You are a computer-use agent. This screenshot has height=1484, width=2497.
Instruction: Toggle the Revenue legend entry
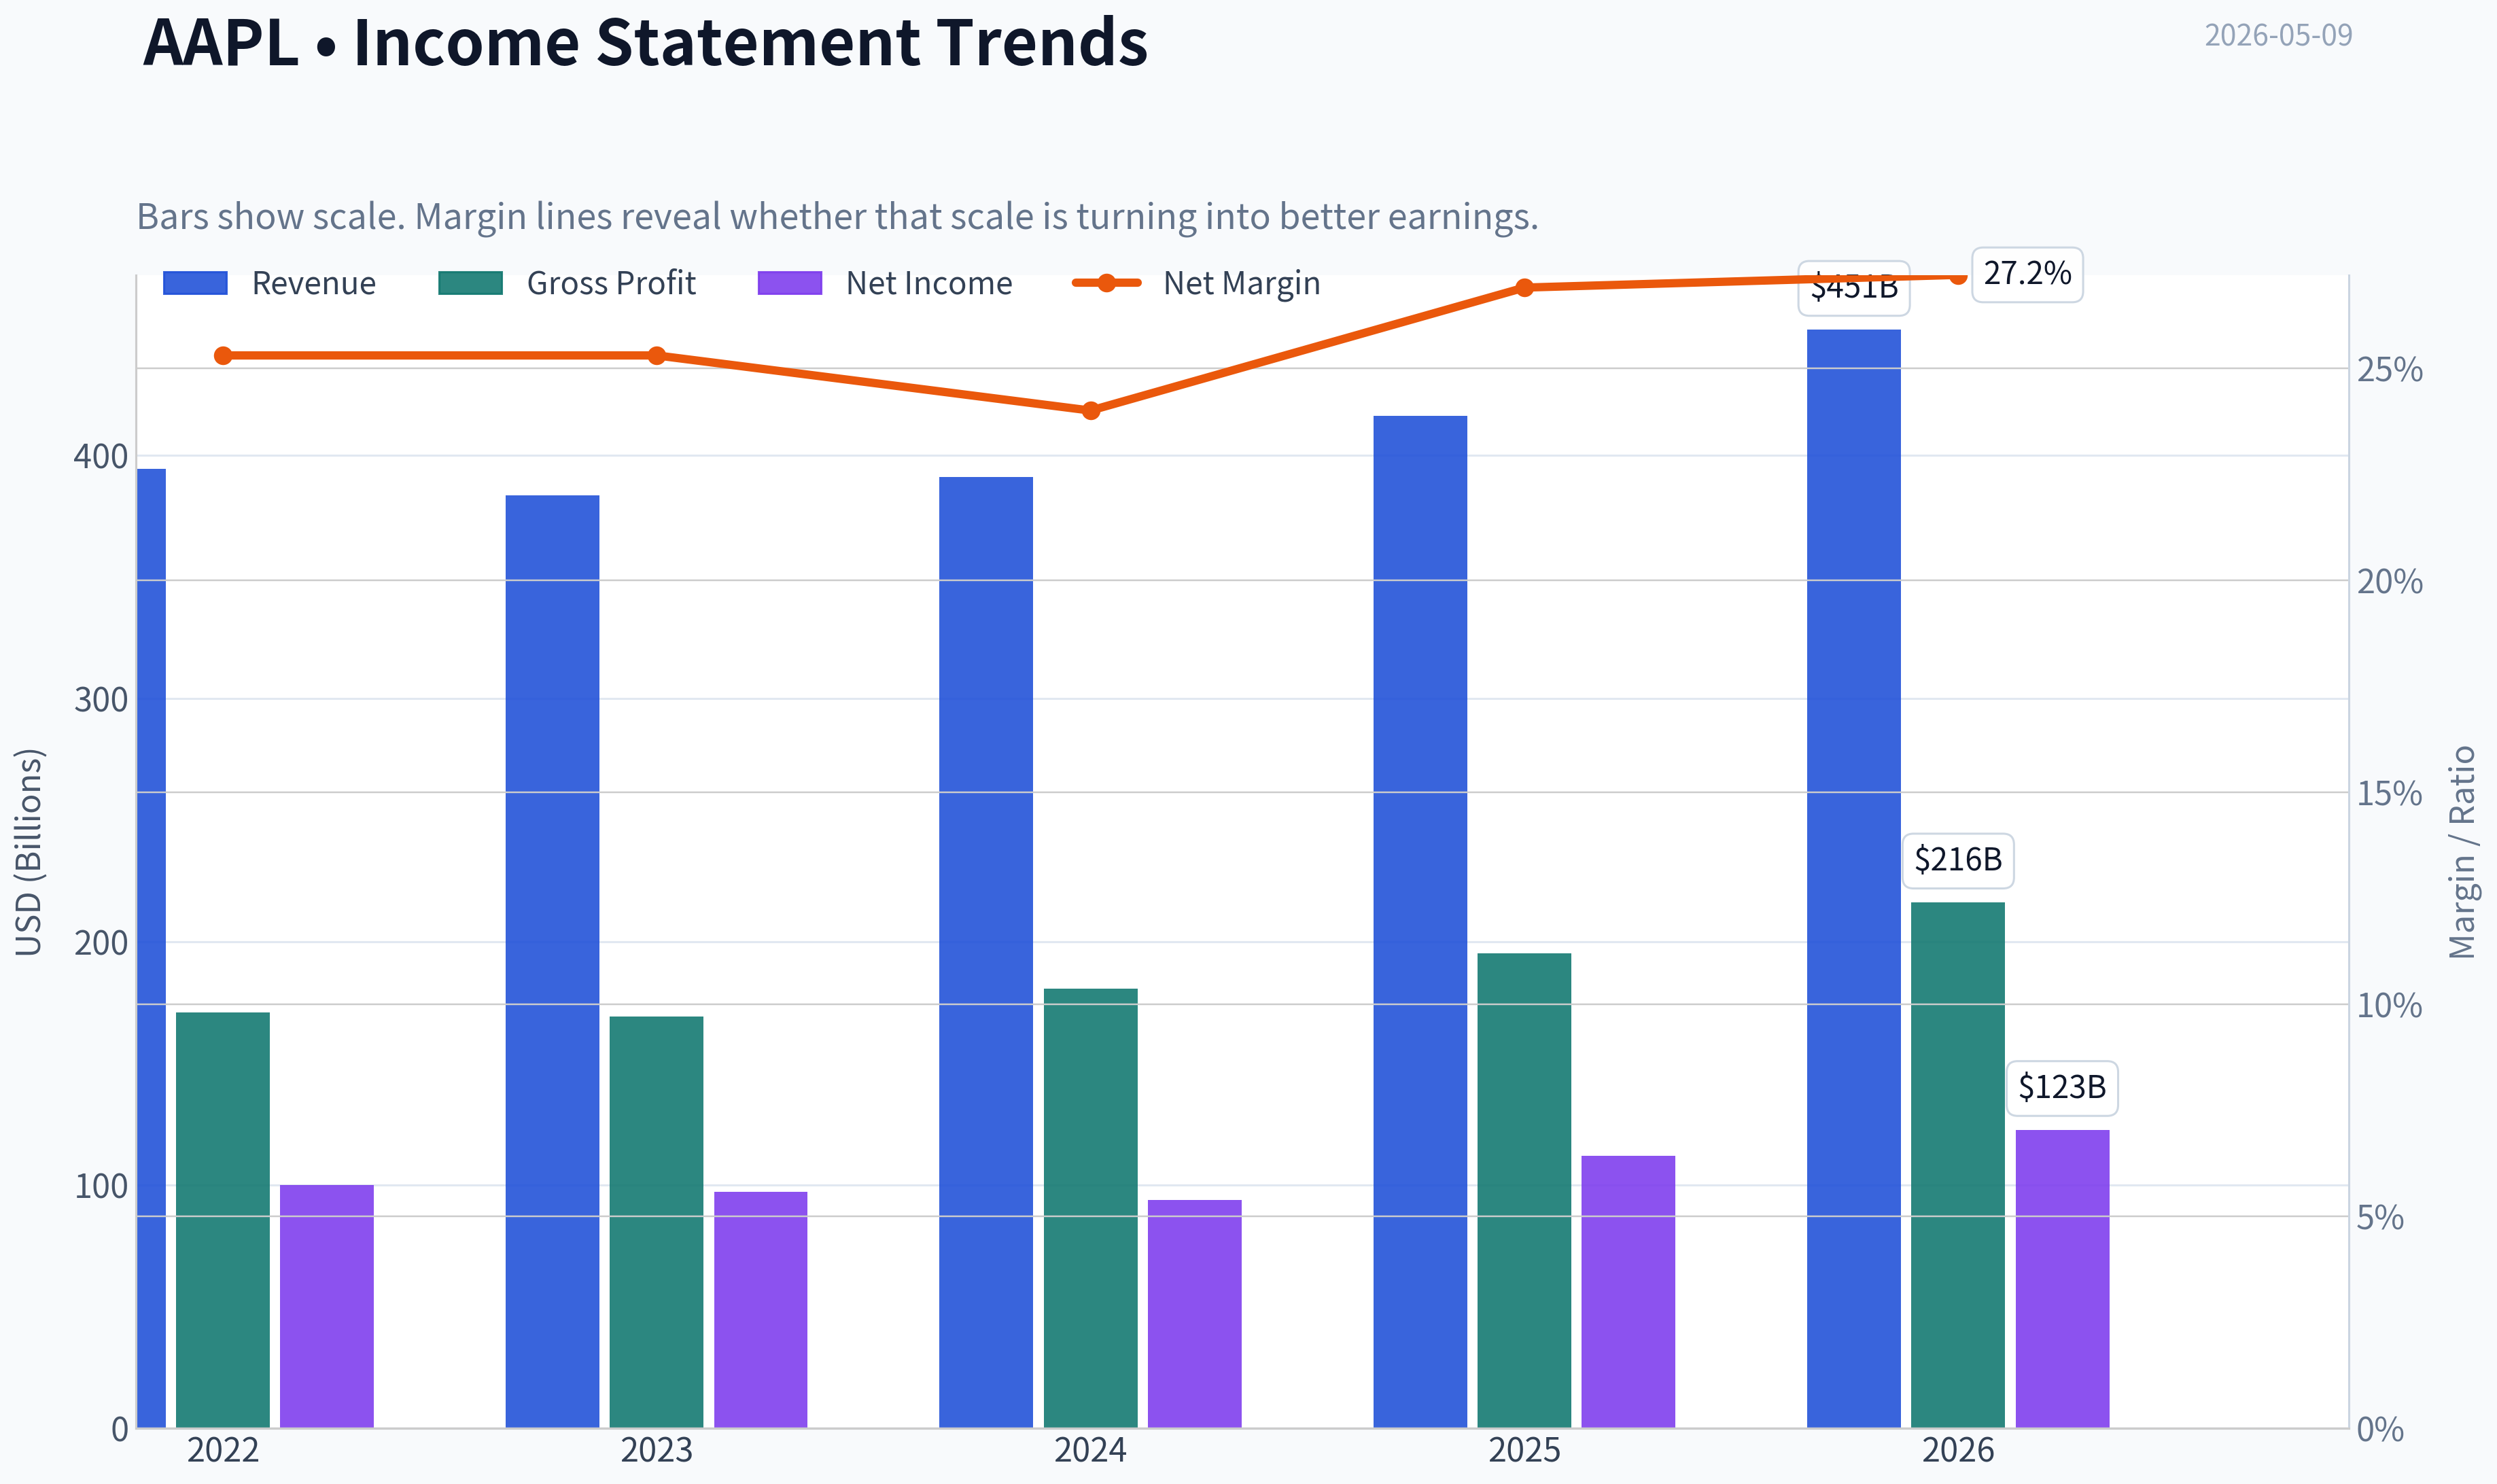(x=269, y=283)
